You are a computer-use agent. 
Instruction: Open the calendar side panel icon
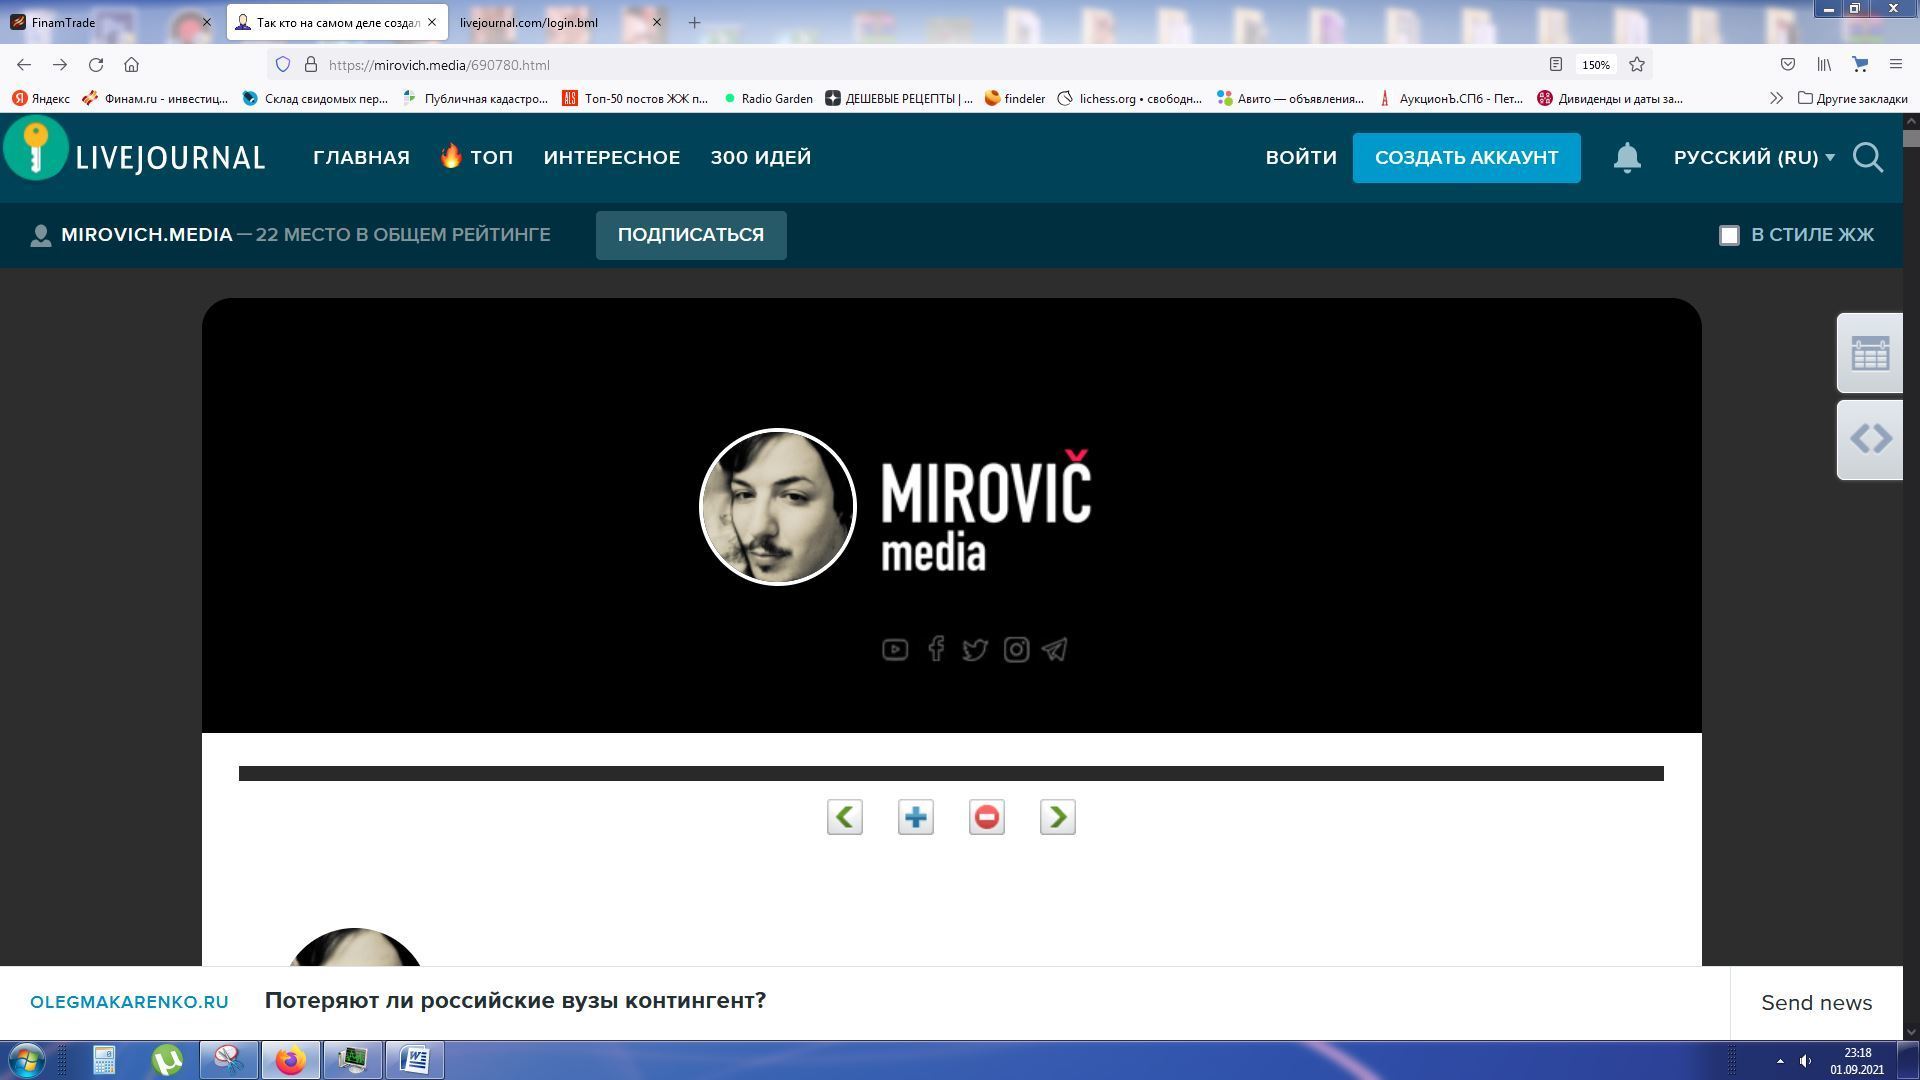click(x=1869, y=354)
